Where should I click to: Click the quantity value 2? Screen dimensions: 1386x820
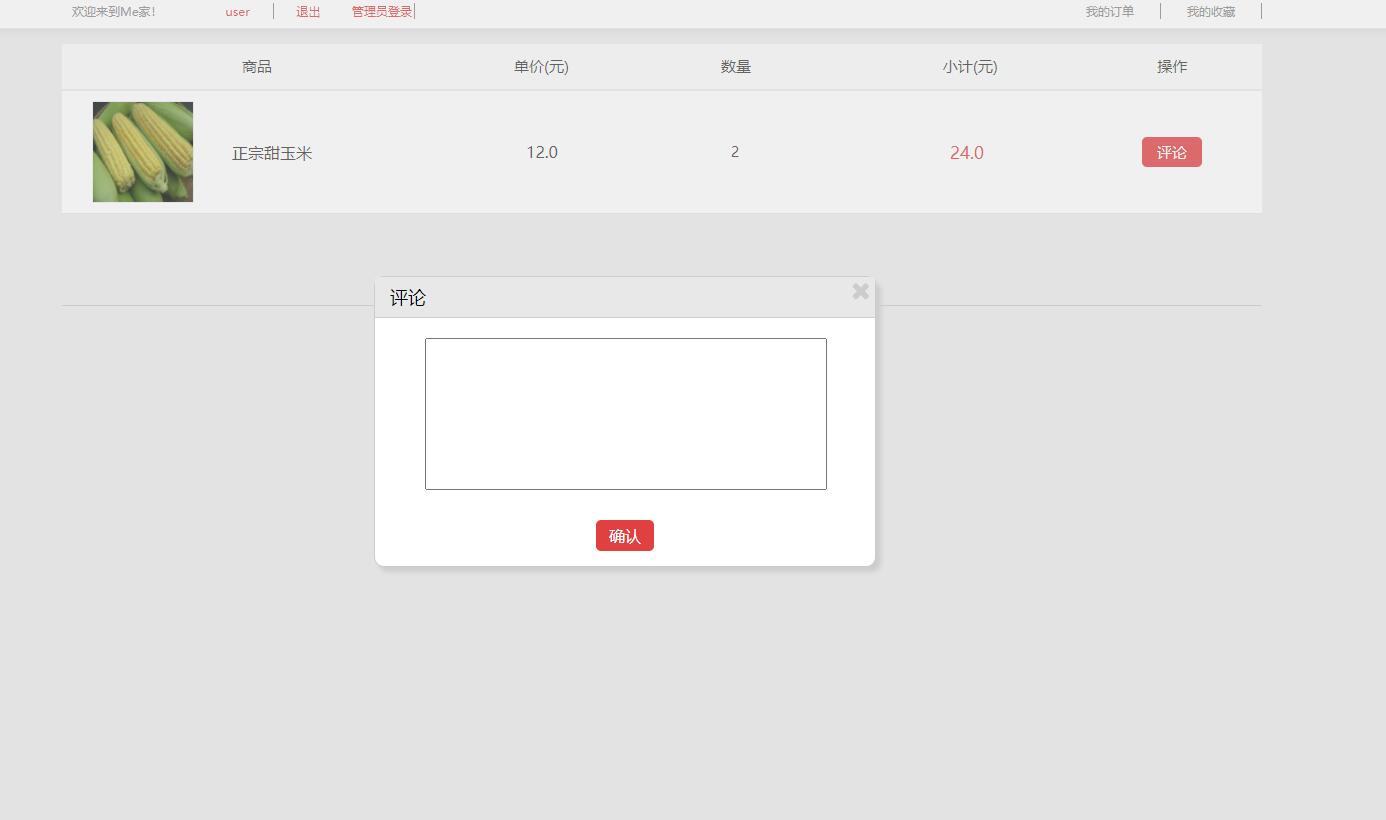(x=735, y=152)
